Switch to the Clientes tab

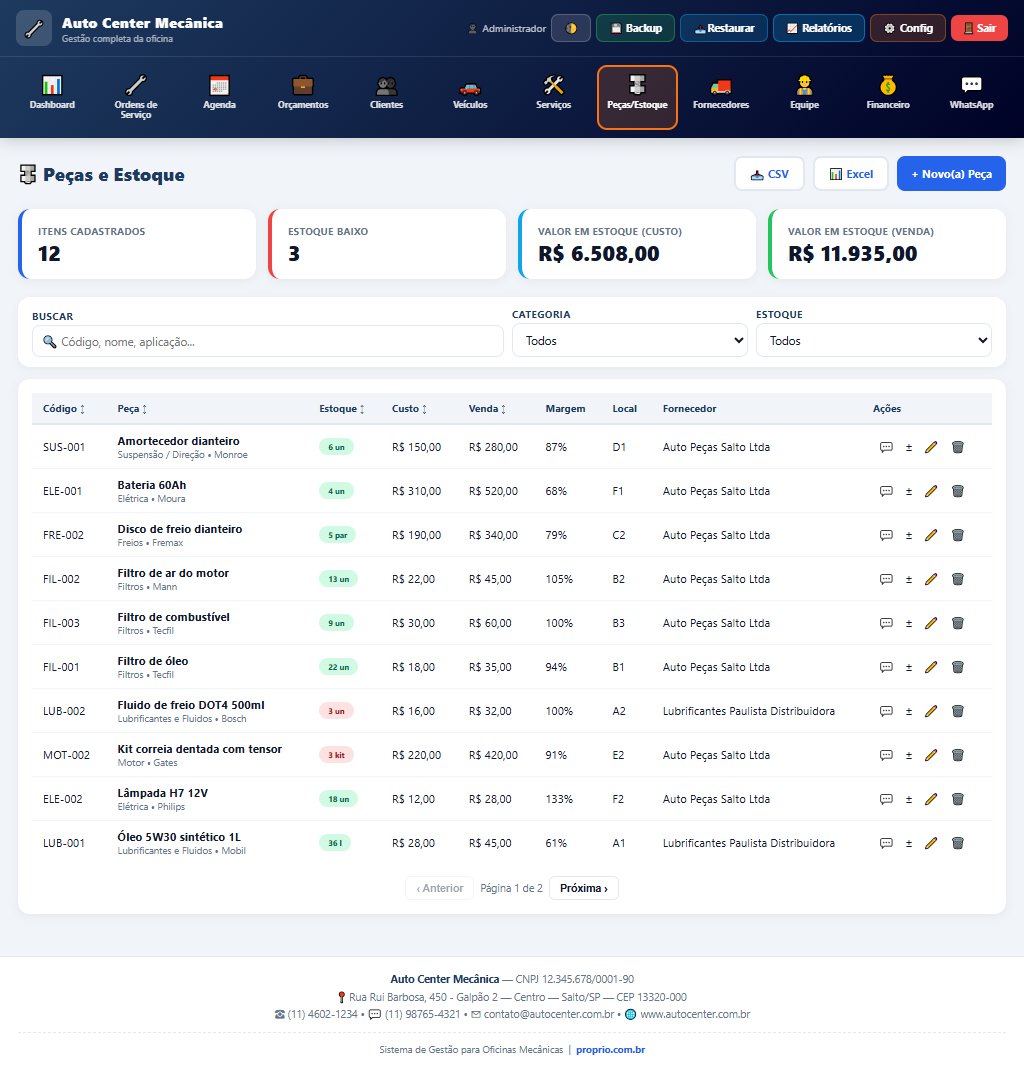point(386,96)
